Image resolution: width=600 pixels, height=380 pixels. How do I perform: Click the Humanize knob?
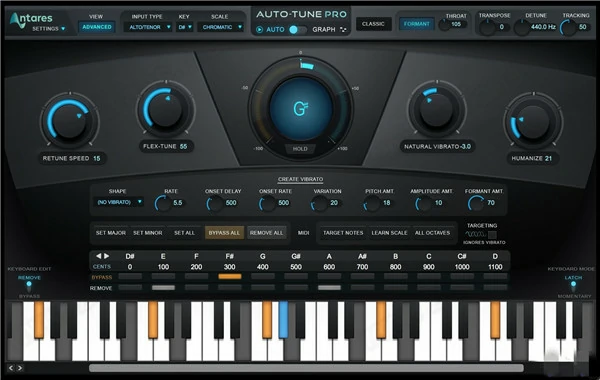tap(533, 122)
